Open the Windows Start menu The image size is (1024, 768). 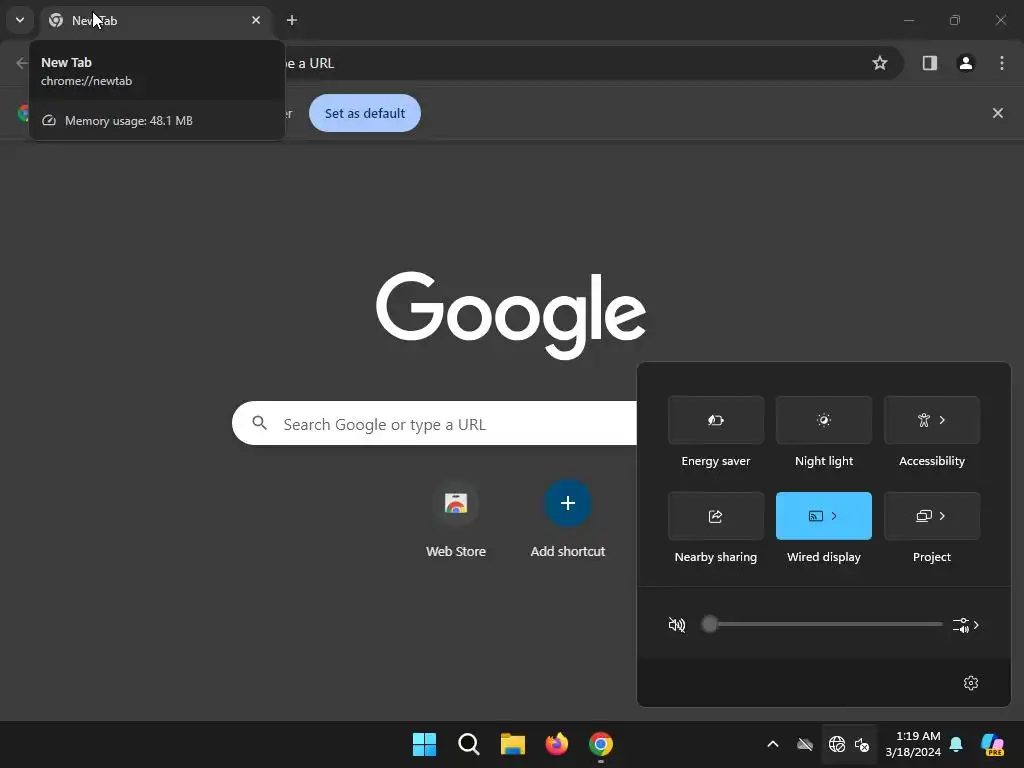pyautogui.click(x=424, y=744)
